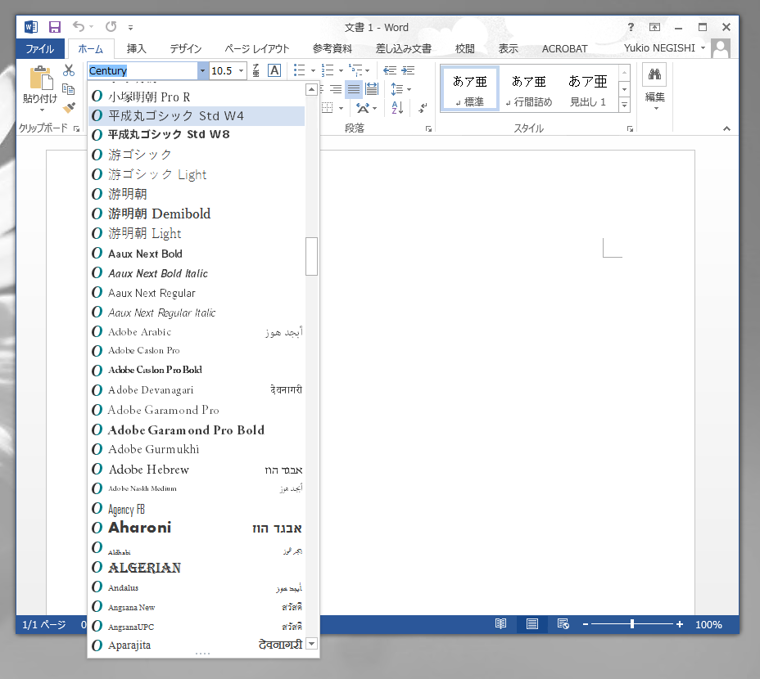Open the Yukio NEGISHI account menu
Image resolution: width=760 pixels, height=679 pixels.
(665, 48)
